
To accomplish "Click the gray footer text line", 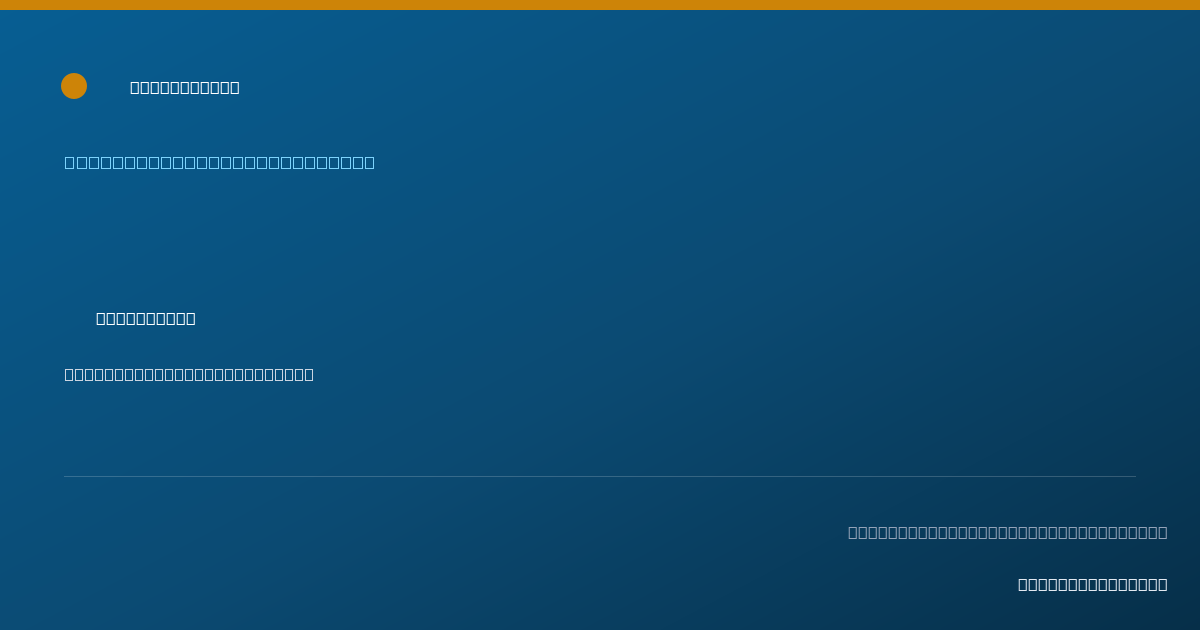I will pyautogui.click(x=1008, y=532).
